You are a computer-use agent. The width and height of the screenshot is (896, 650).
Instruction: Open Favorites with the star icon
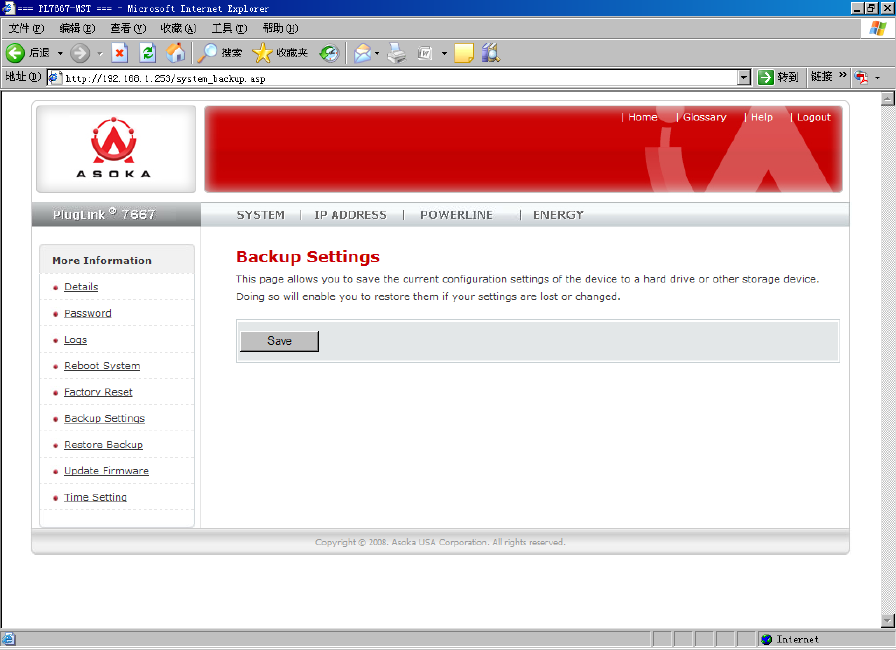pyautogui.click(x=262, y=53)
